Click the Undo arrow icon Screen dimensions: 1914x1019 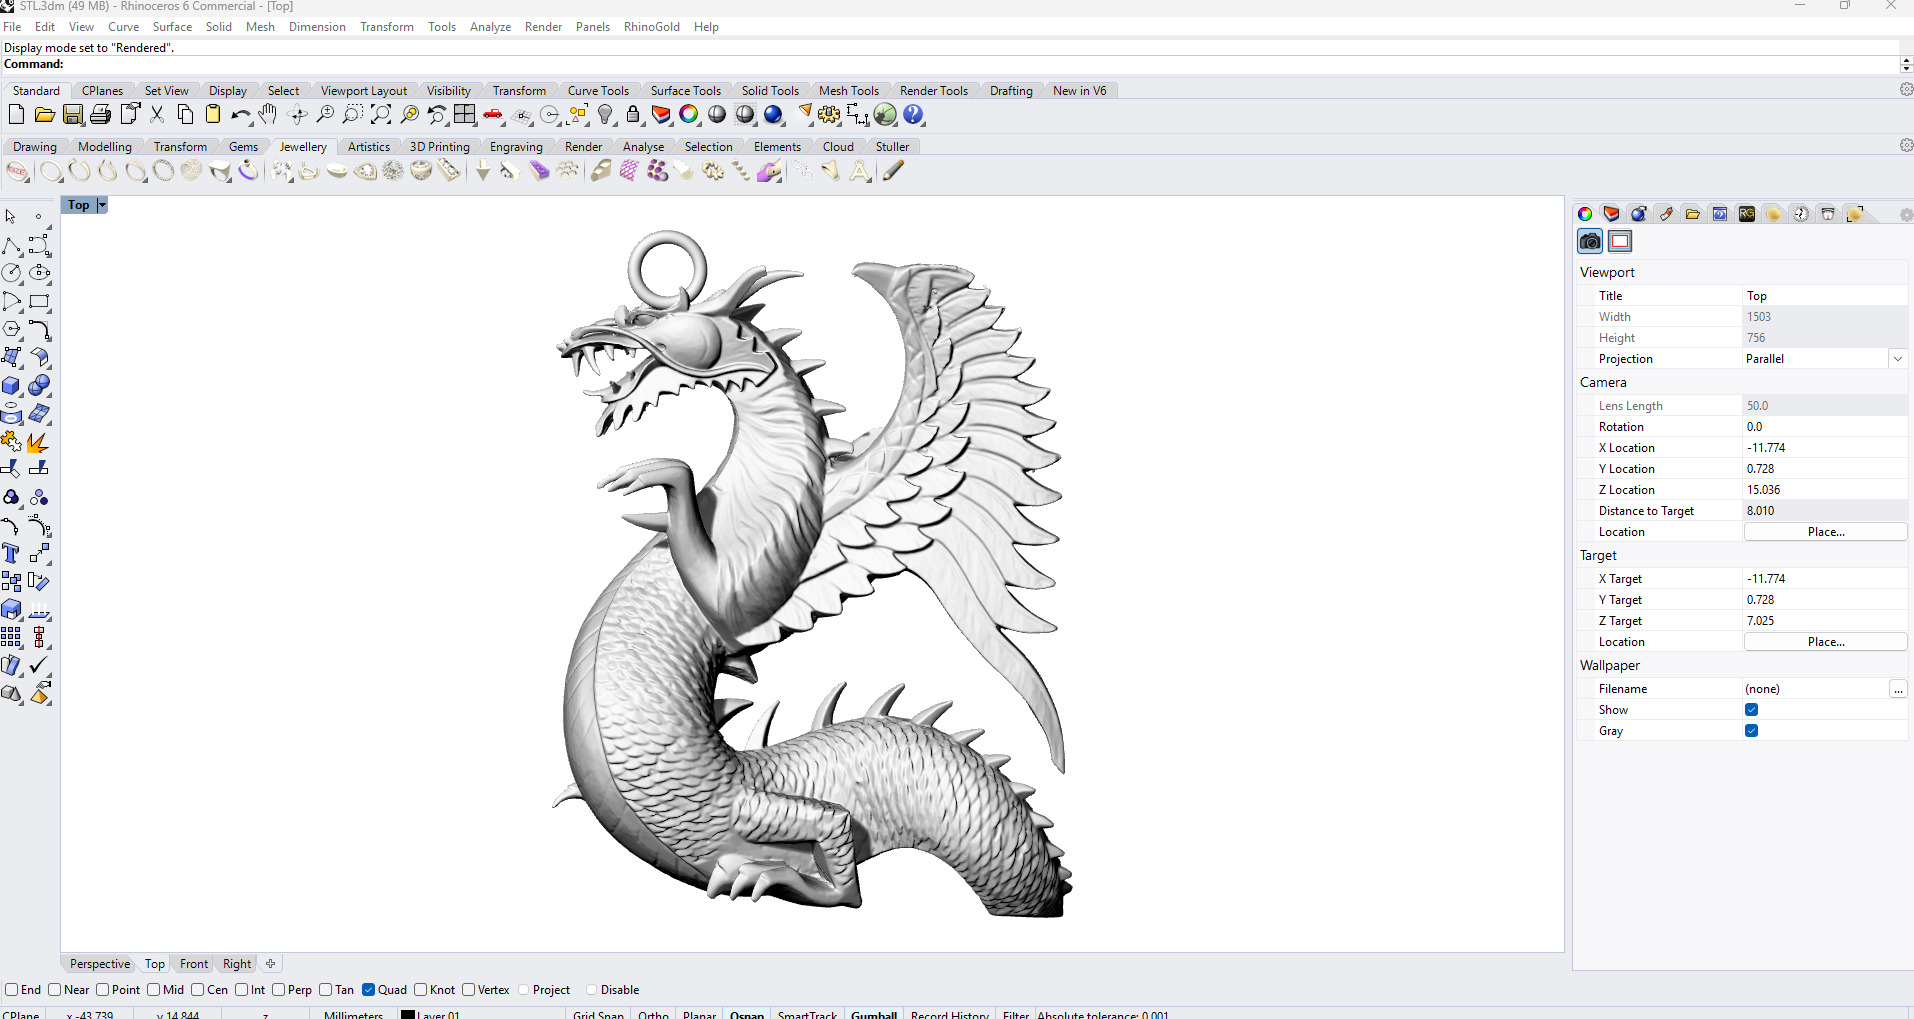[x=241, y=115]
